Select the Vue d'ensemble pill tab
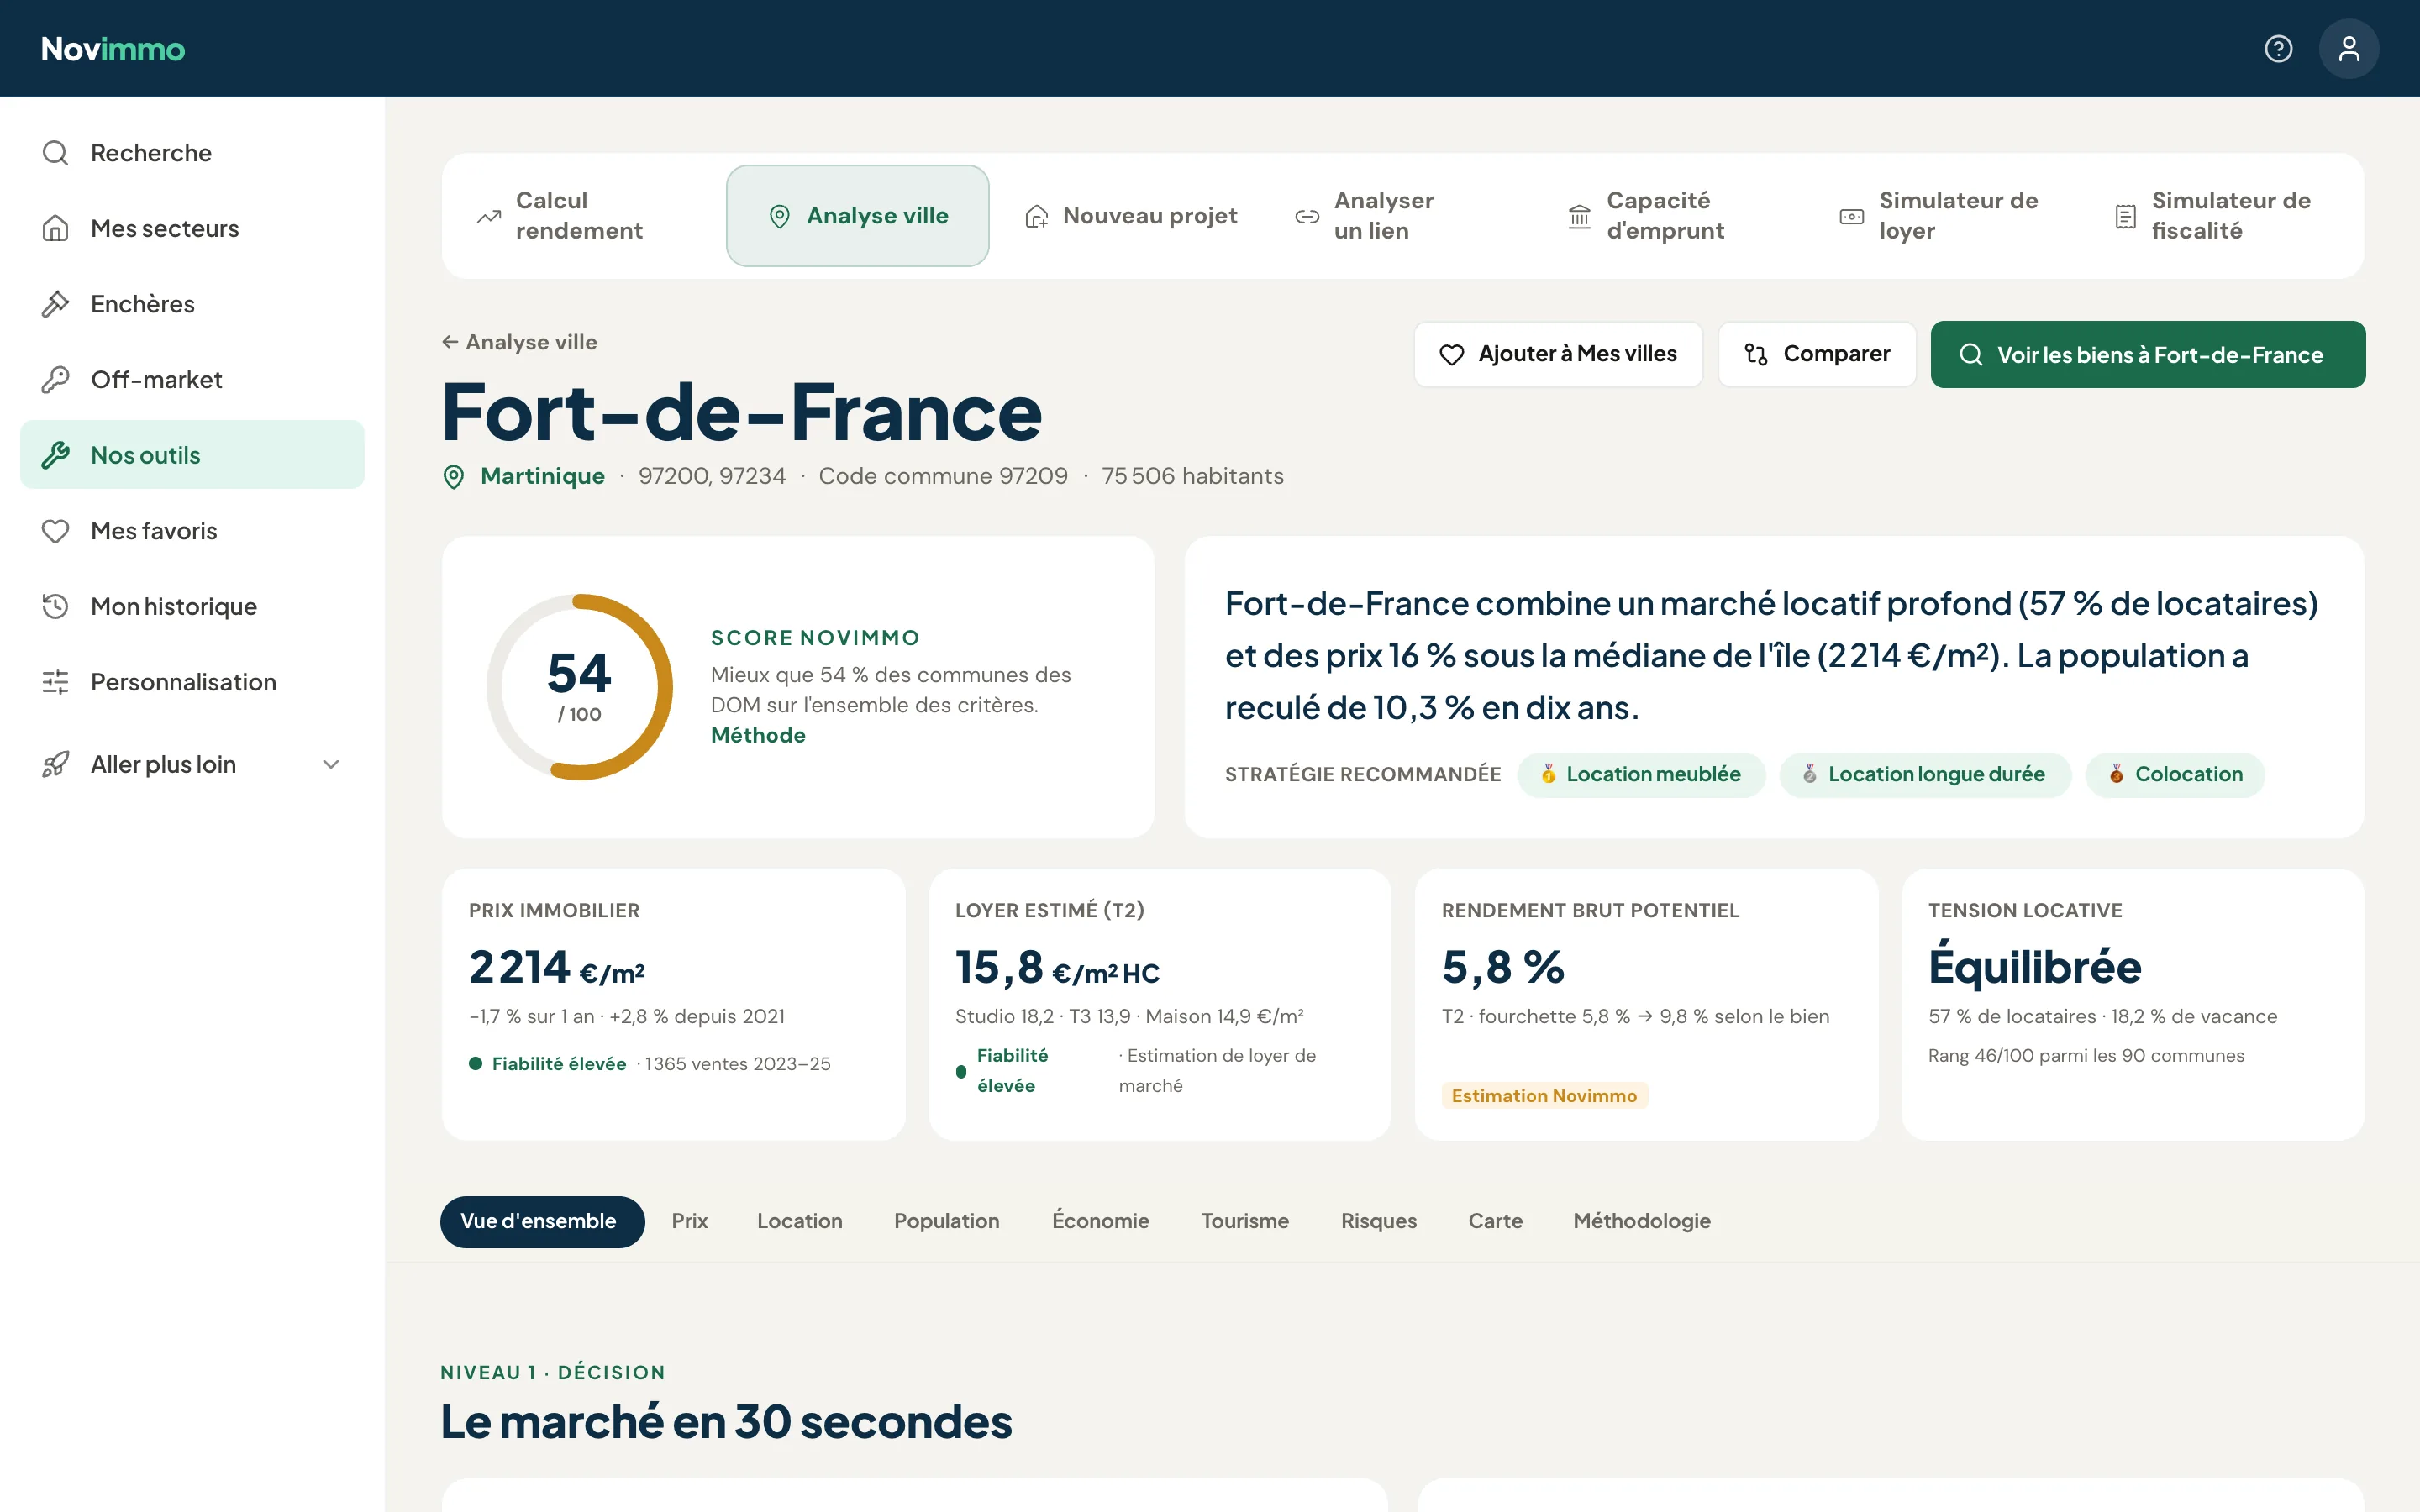 pos(542,1221)
